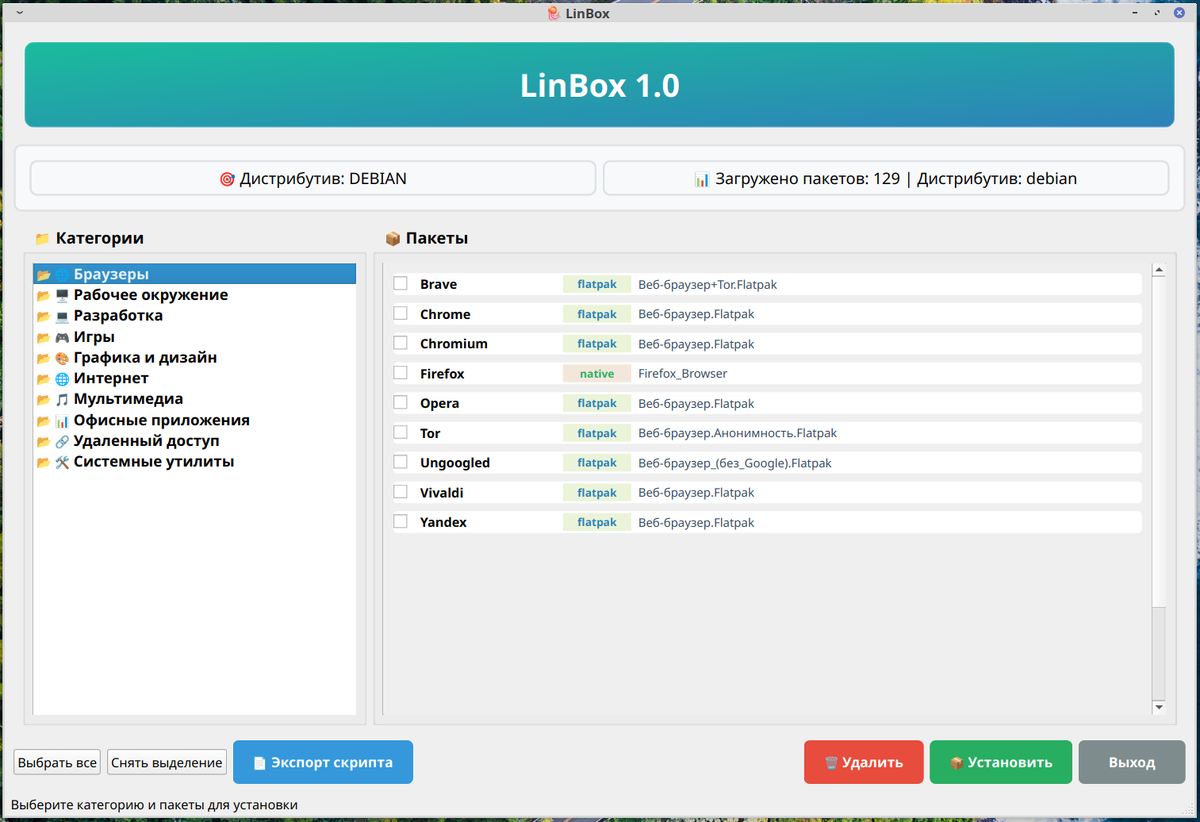Tick the Brave package checkbox
1200x822 pixels.
coord(400,284)
